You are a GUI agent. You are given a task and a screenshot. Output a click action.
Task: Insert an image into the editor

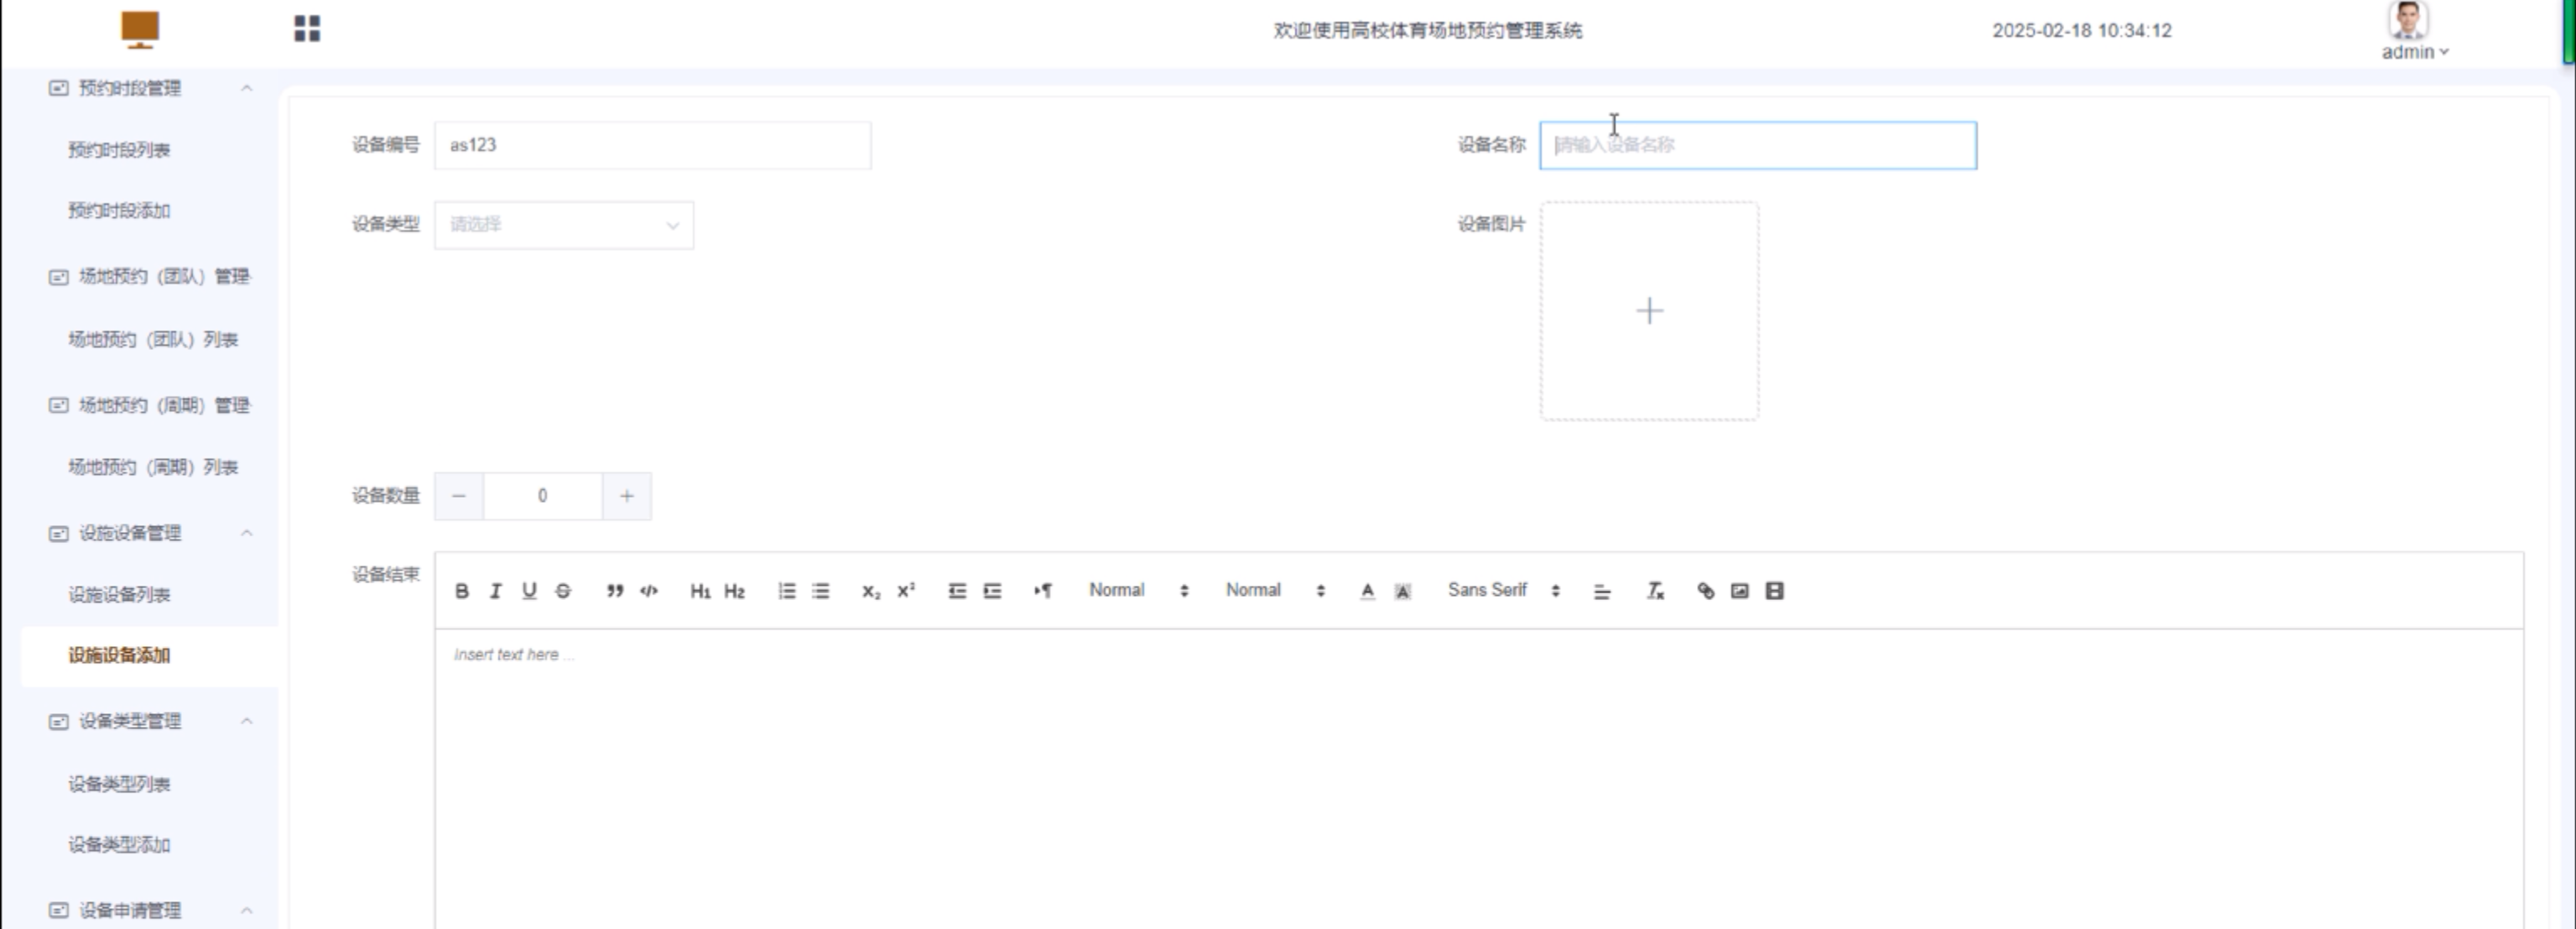click(x=1740, y=591)
